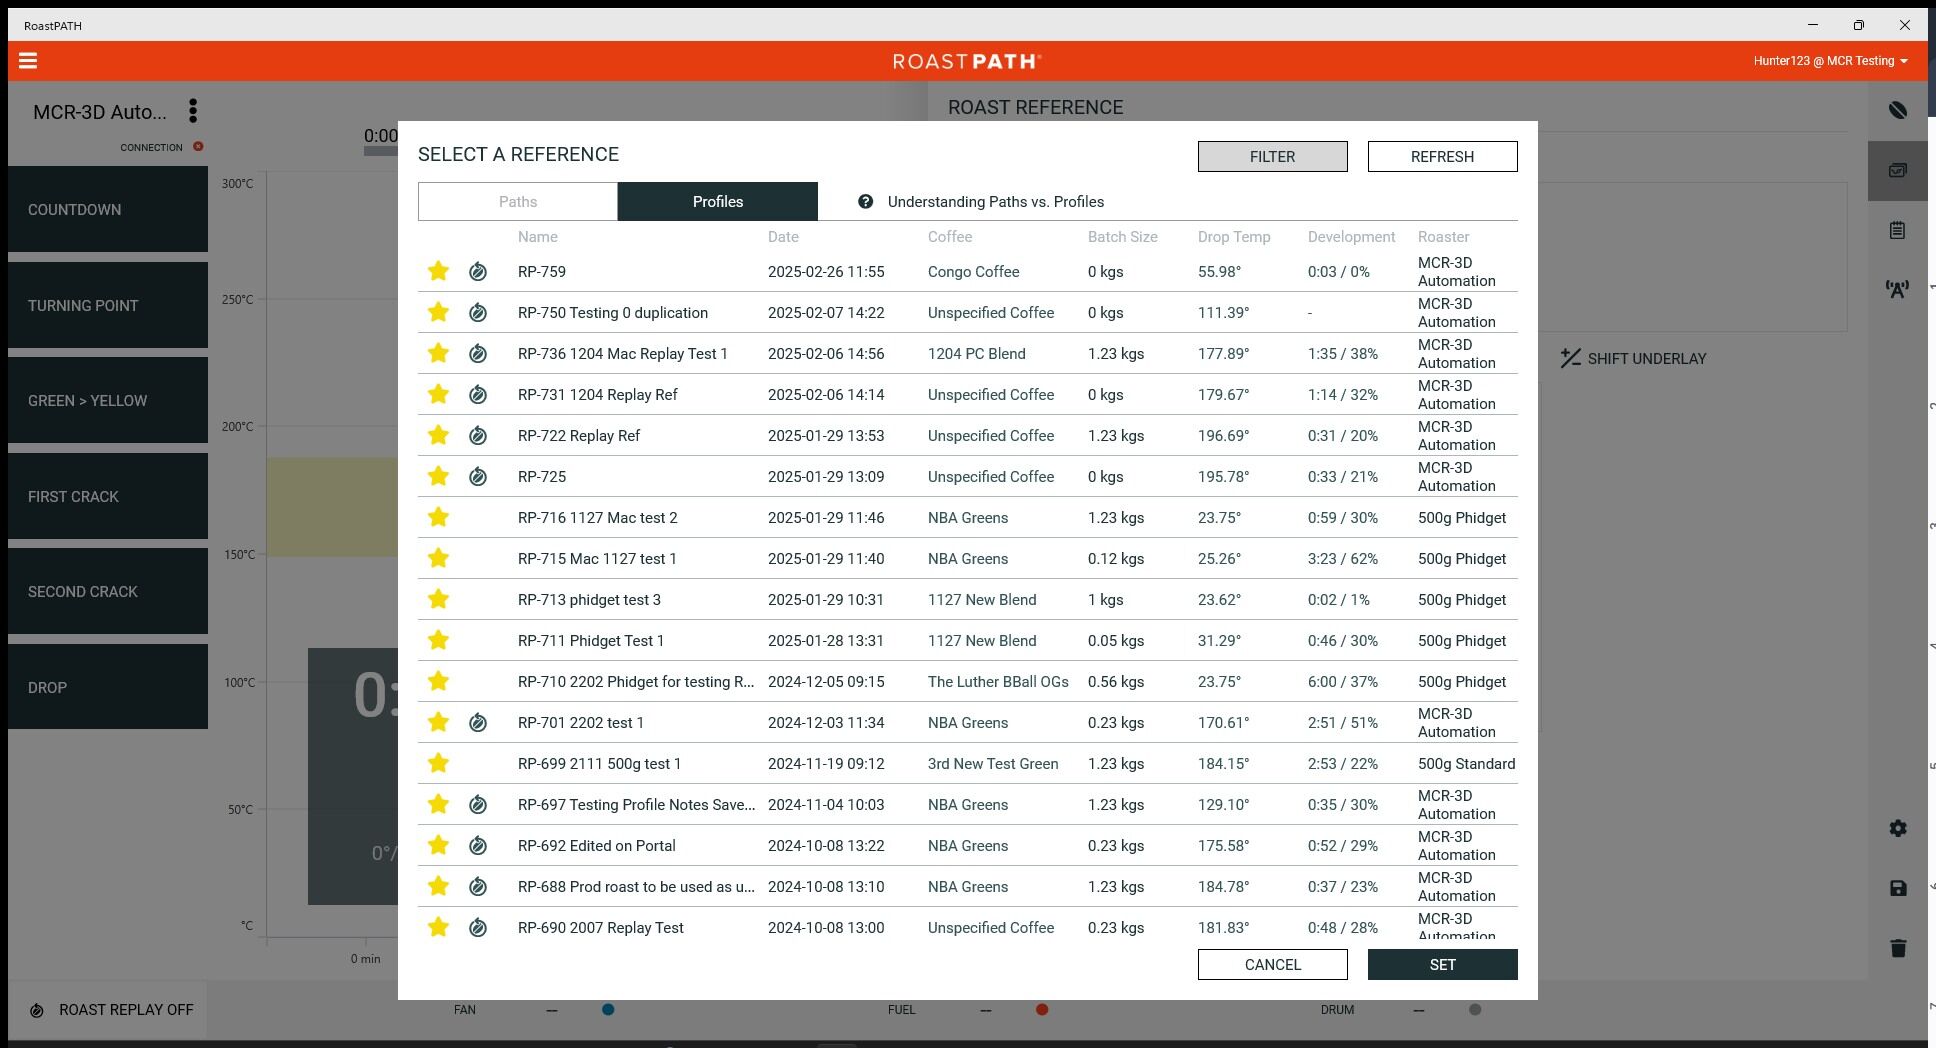Mark the FIRST CRACK event
This screenshot has height=1048, width=1936.
108,497
